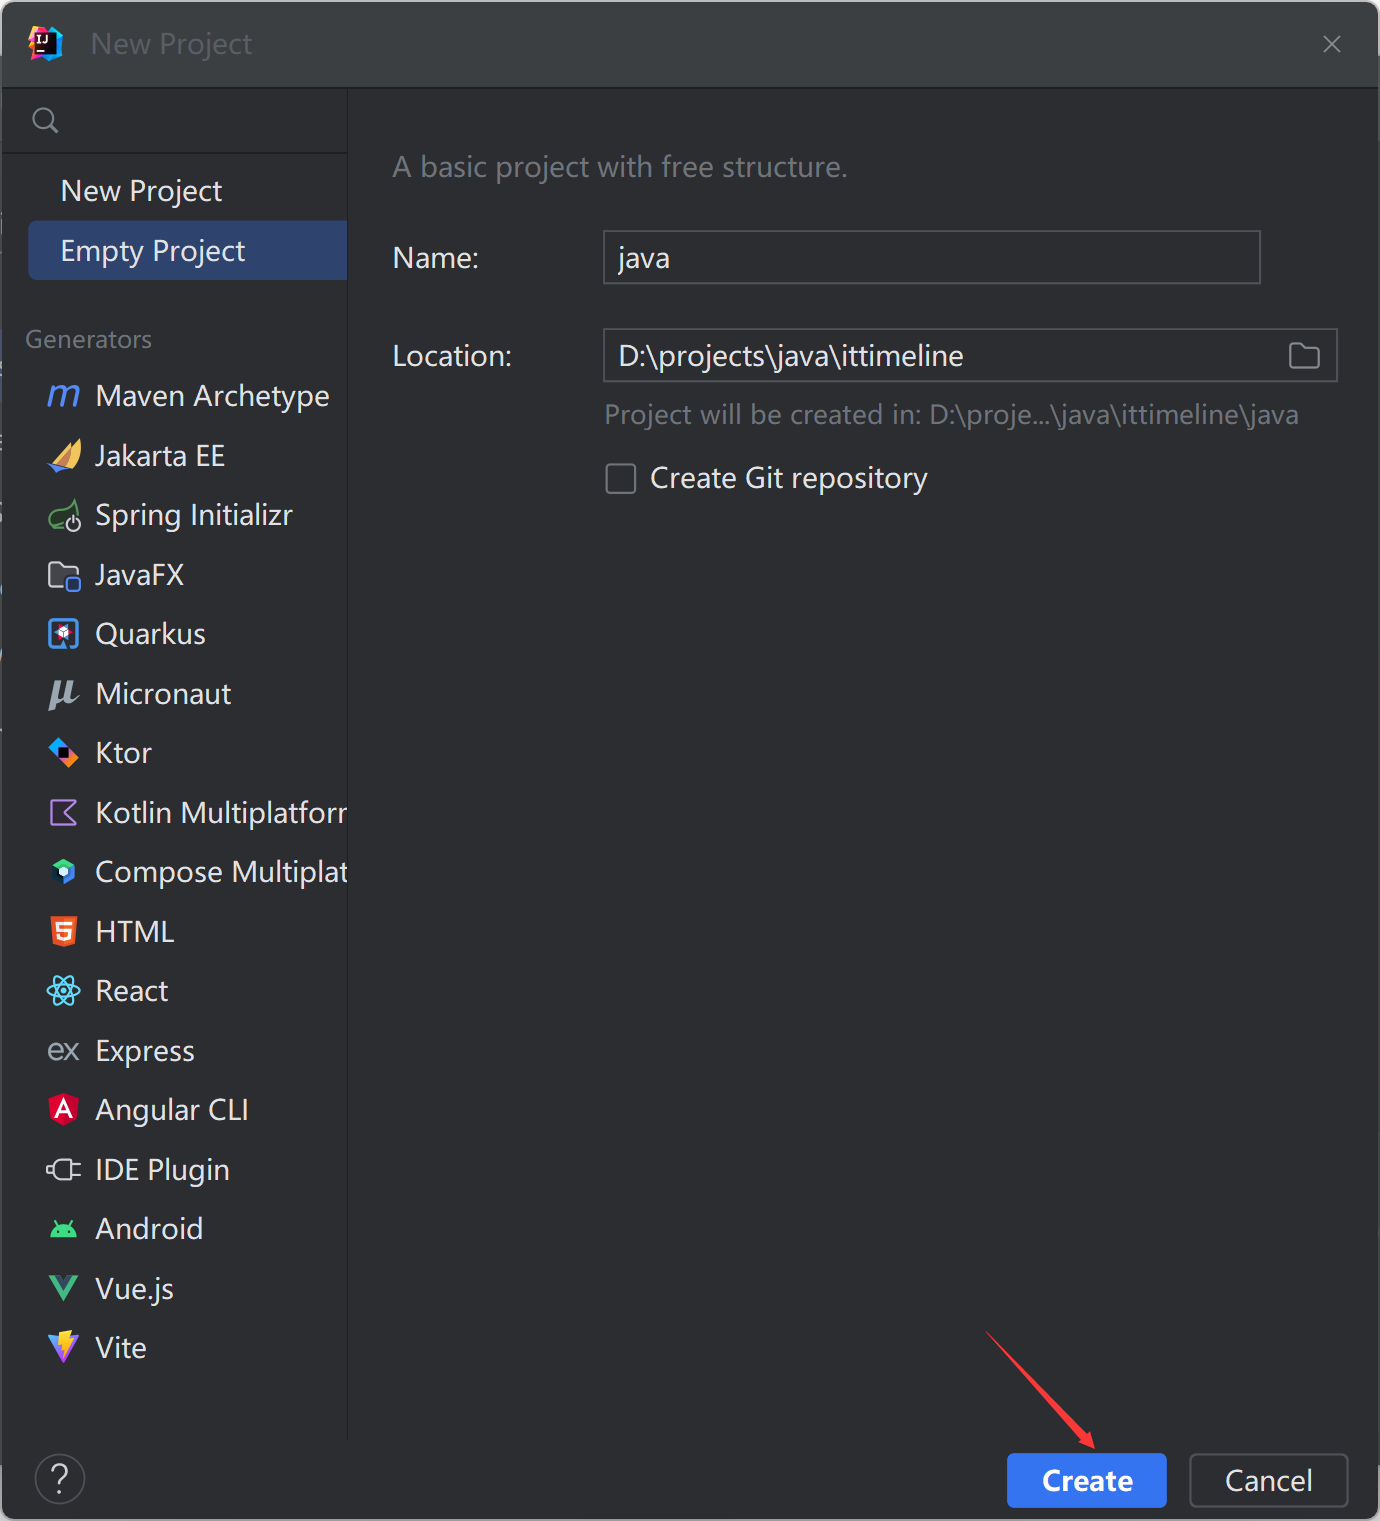Click the Ktor diamond icon
The height and width of the screenshot is (1521, 1380).
click(x=64, y=753)
